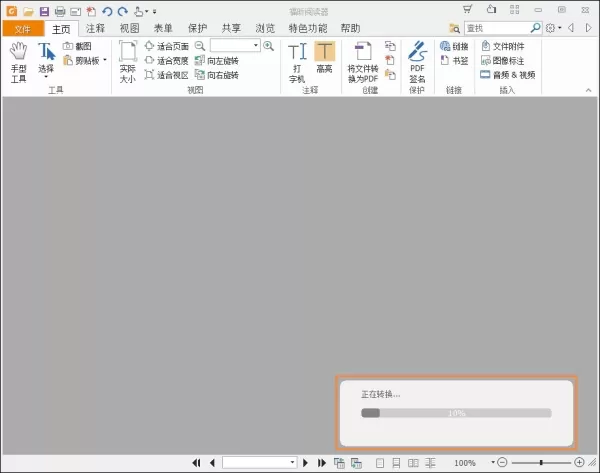Screen dimensions: 600x473
Task: Go to the first page
Action: 196,463
